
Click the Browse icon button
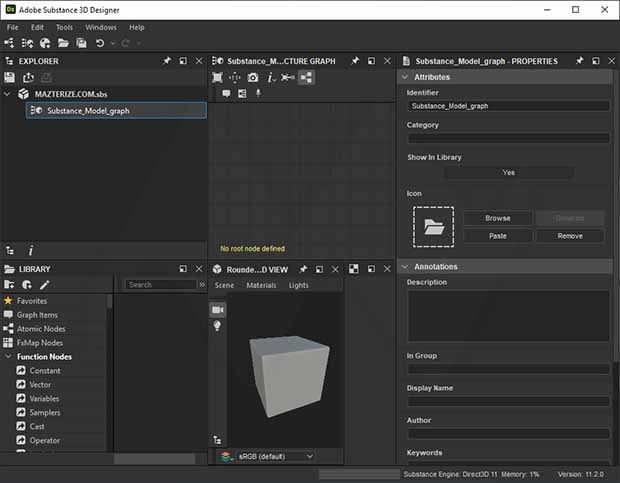497,218
